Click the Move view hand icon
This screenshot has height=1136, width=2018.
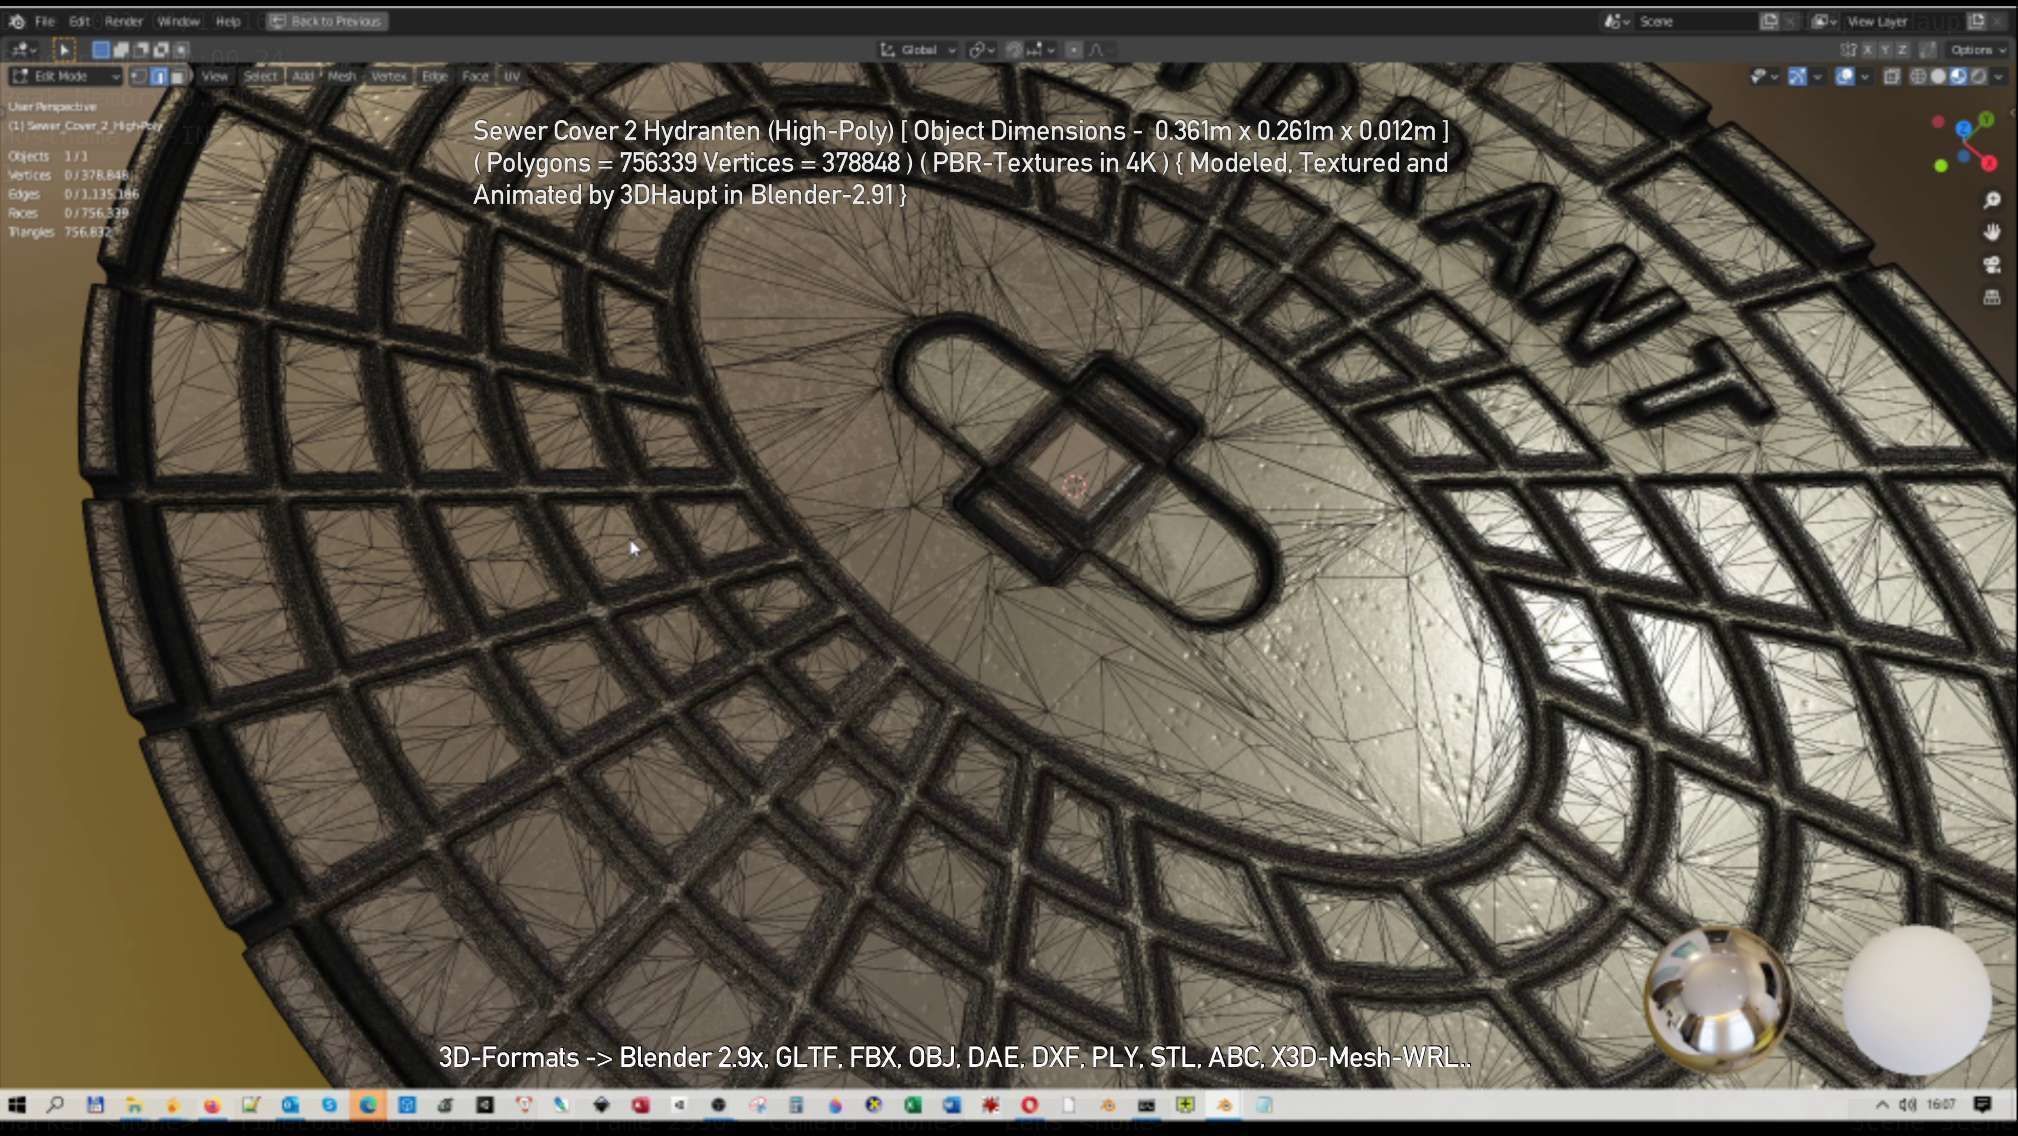1992,232
